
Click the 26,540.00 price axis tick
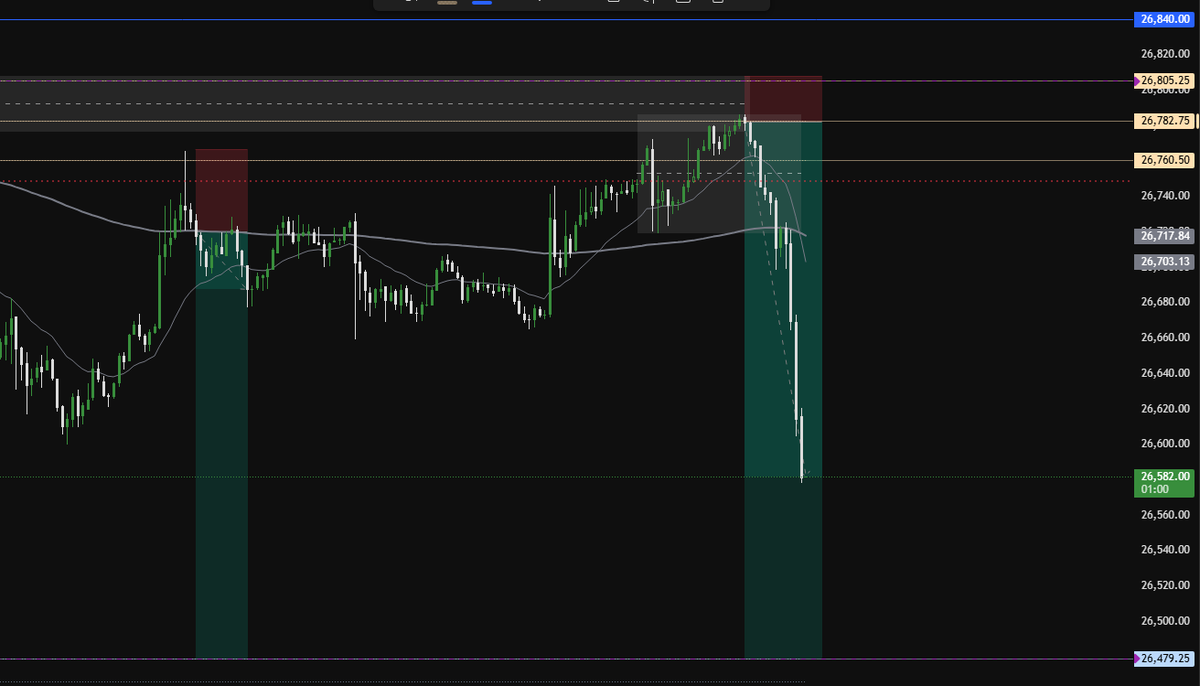click(1165, 550)
